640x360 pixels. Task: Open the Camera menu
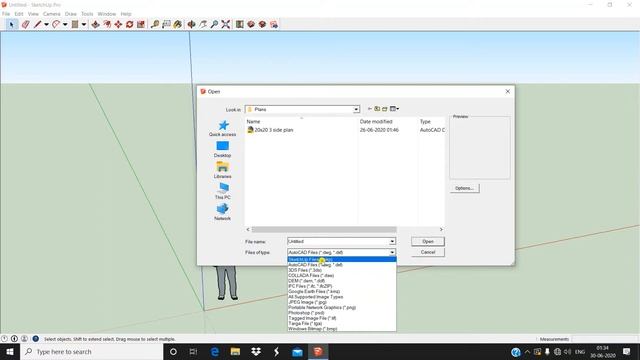click(x=51, y=14)
